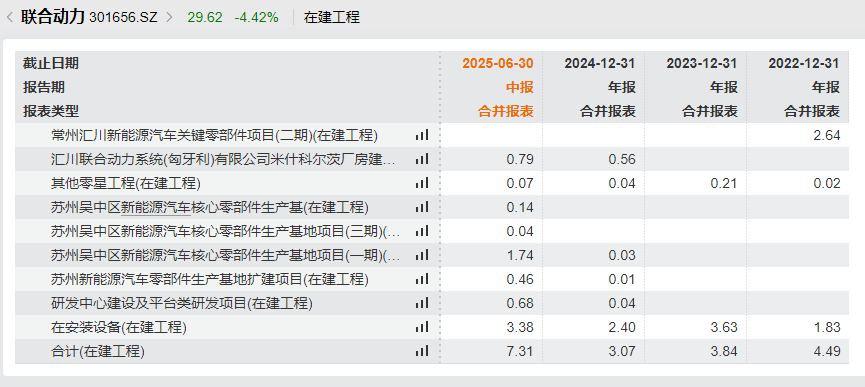This screenshot has height=387, width=865.
Task: Open chart for 合计(在建工程) row
Action: [421, 351]
